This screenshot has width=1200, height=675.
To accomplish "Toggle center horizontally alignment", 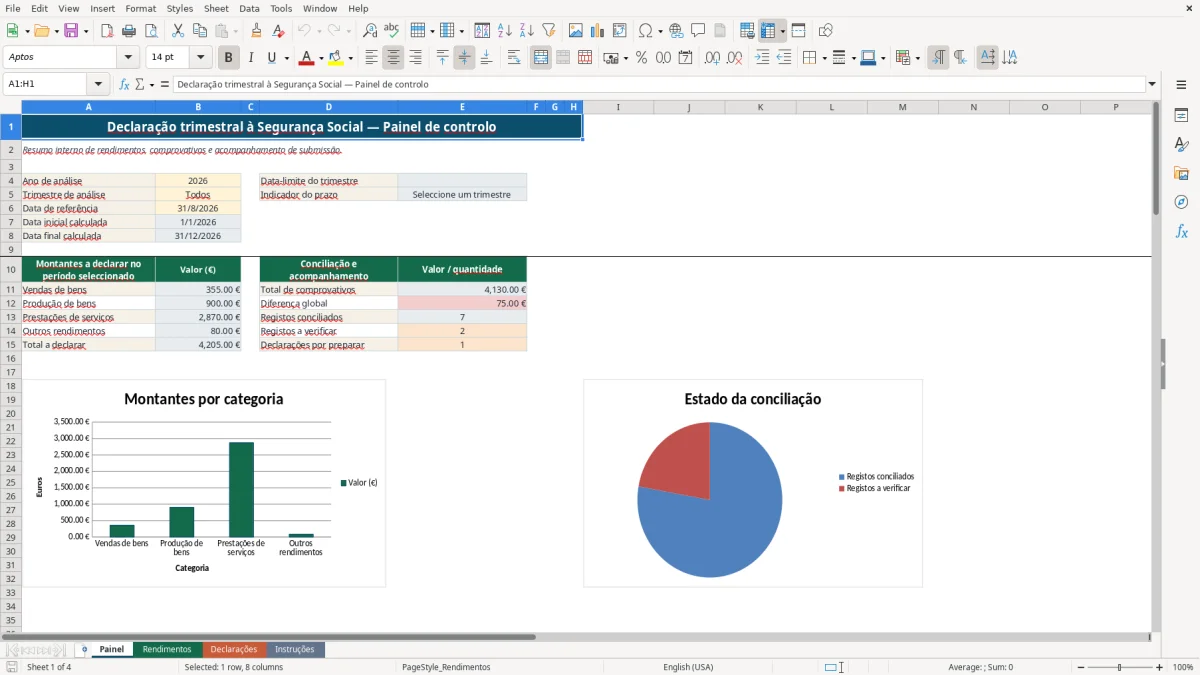I will pos(394,58).
